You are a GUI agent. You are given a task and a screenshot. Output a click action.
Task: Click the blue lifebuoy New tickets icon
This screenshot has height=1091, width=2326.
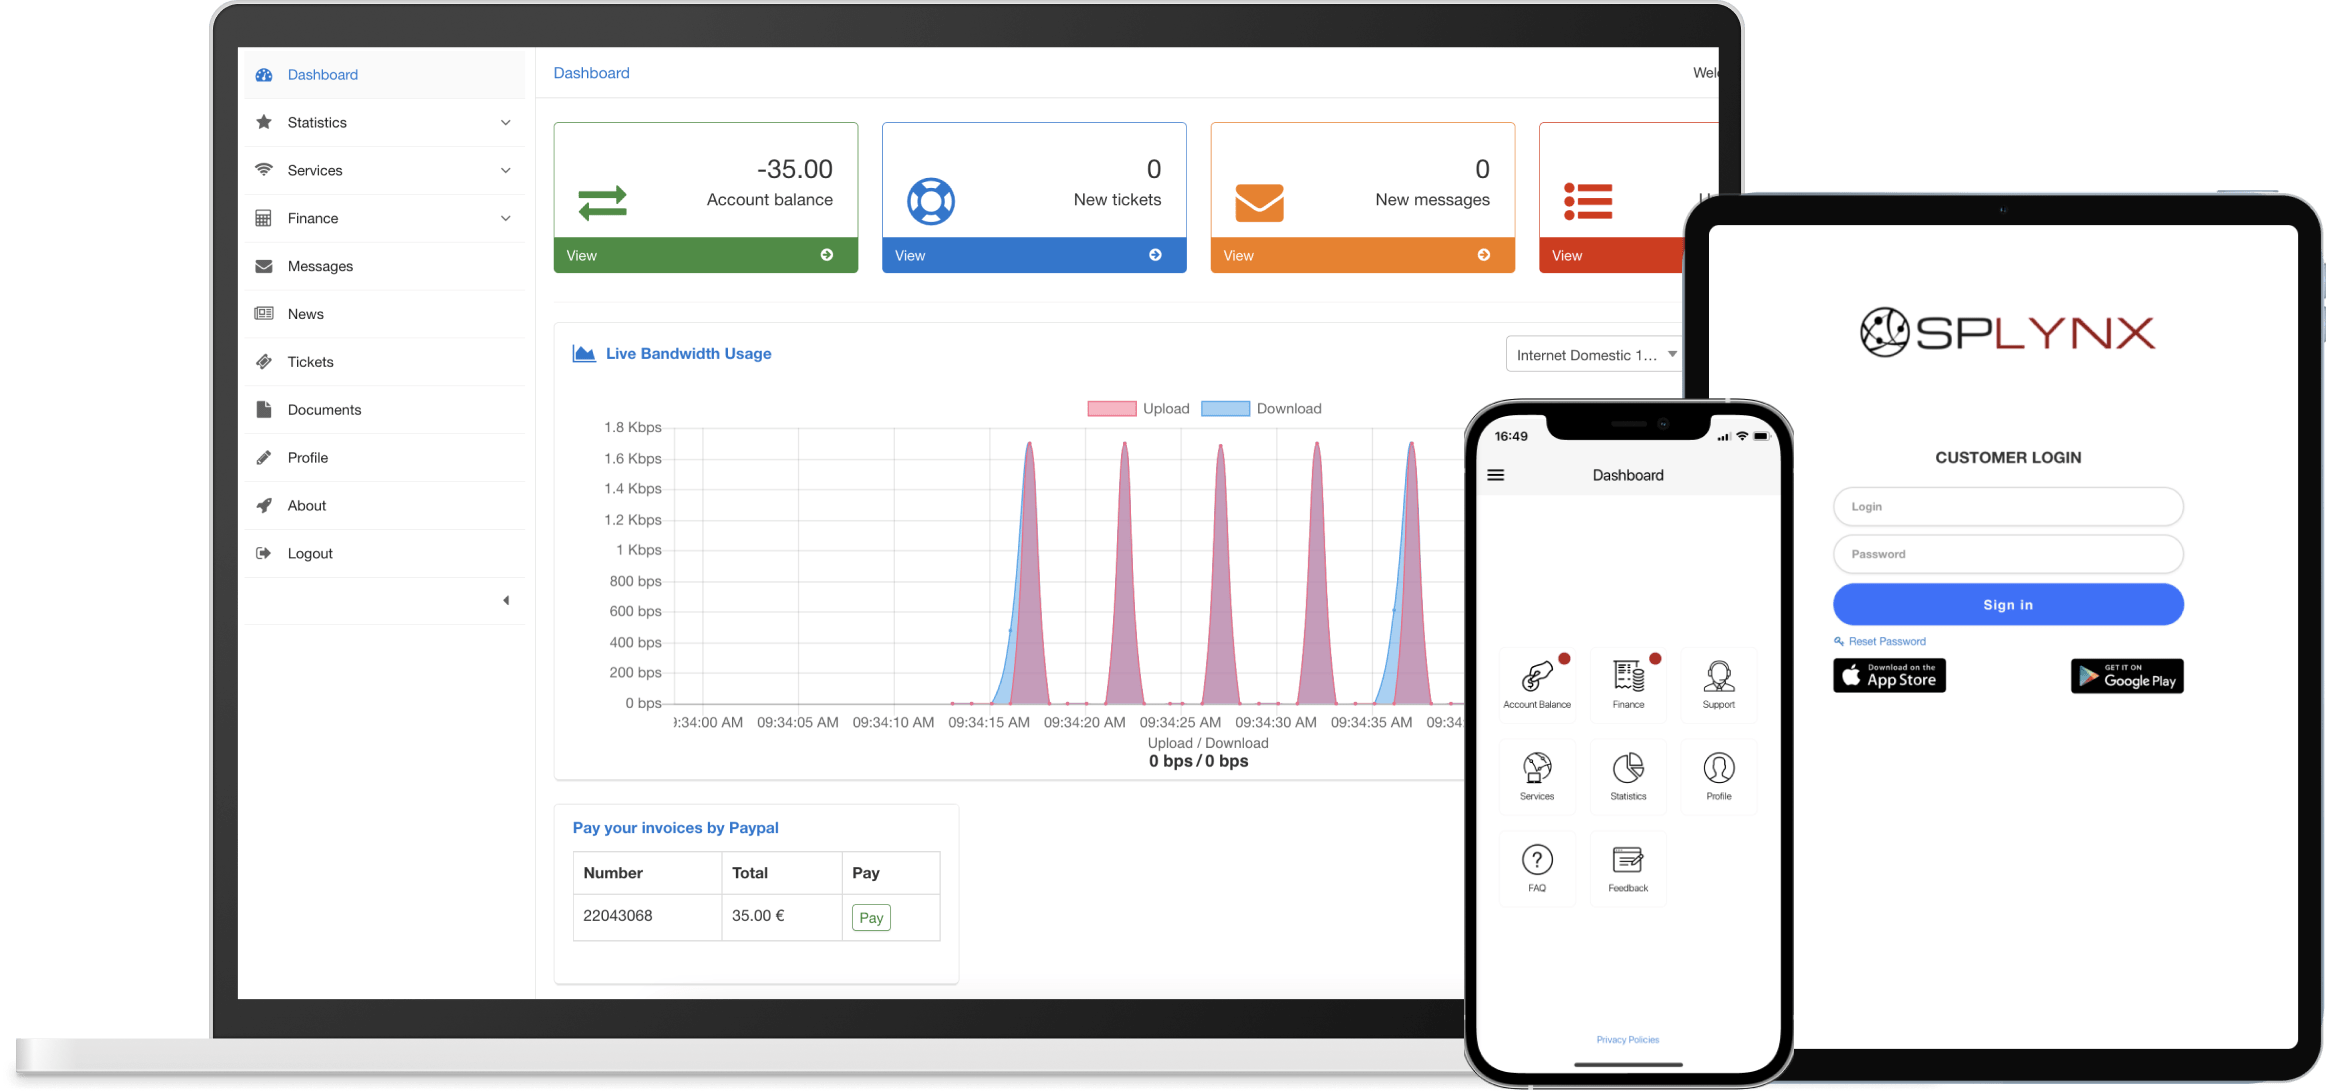[x=931, y=202]
